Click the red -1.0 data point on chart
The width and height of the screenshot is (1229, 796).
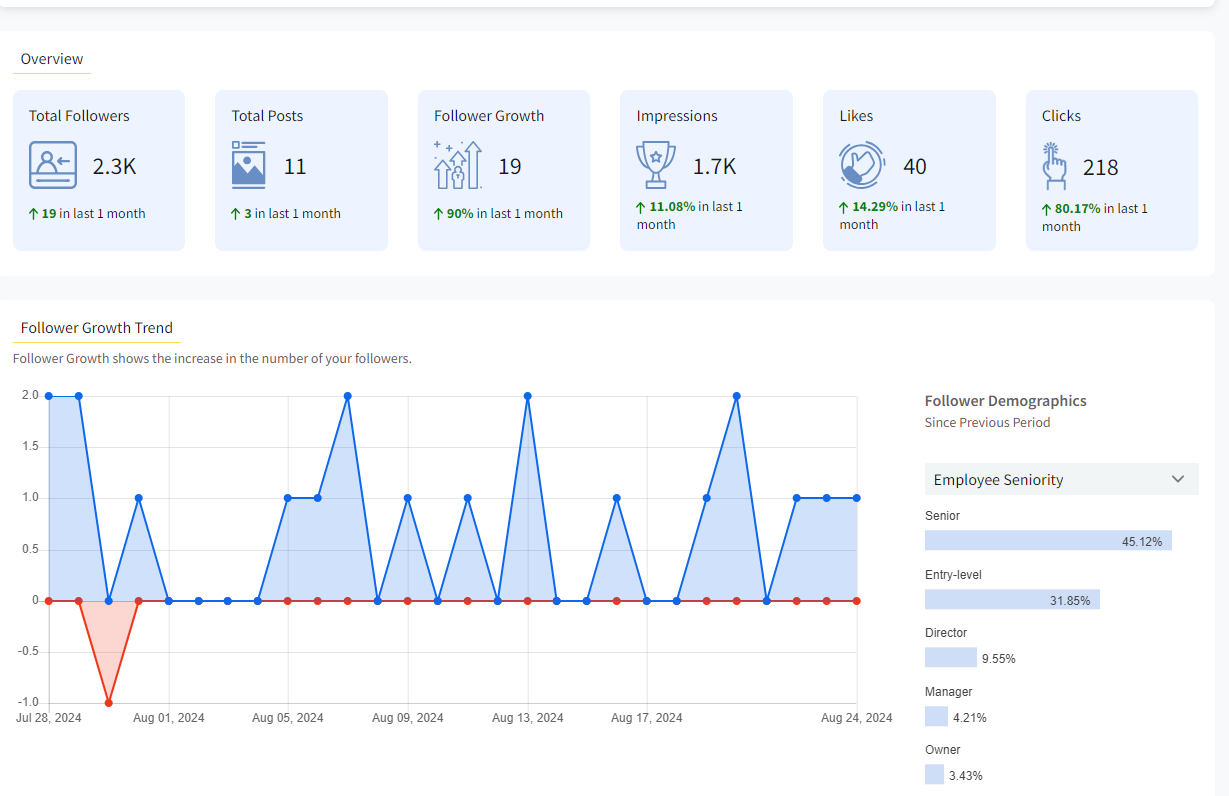(x=108, y=703)
